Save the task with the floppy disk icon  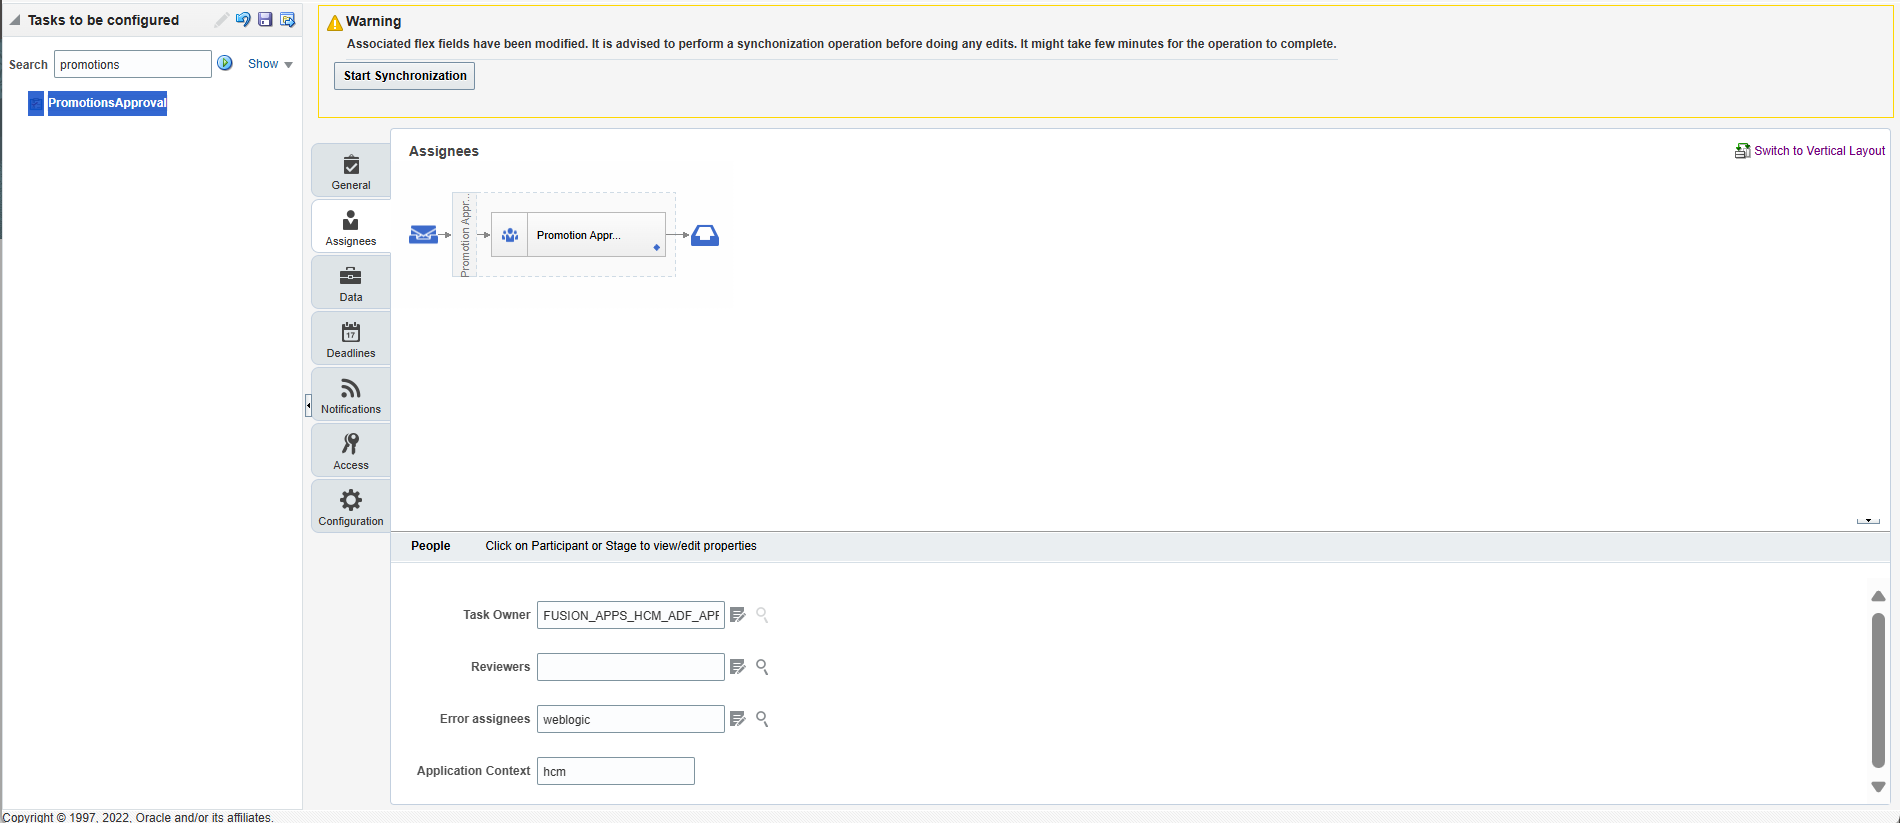pyautogui.click(x=265, y=20)
